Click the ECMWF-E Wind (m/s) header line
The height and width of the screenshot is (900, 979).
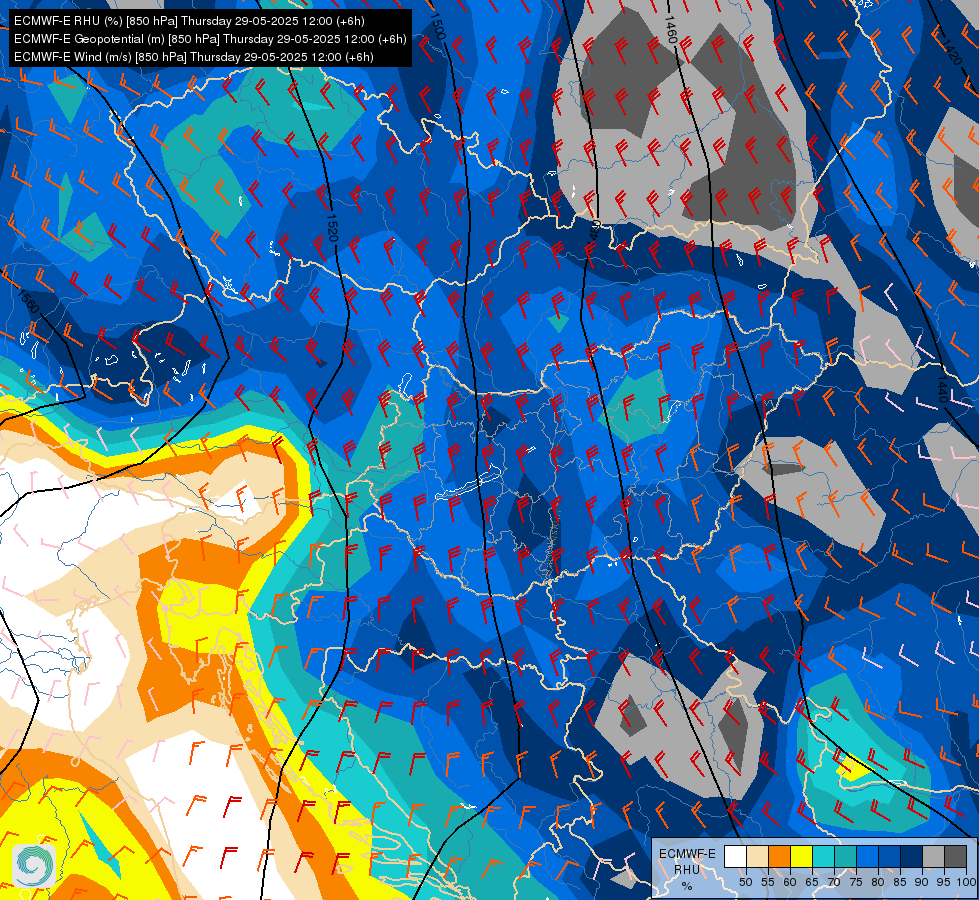(194, 57)
